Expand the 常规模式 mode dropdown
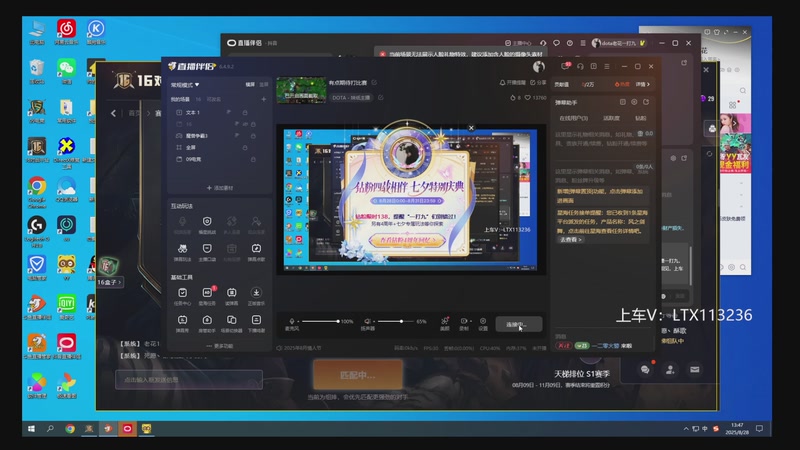 coord(185,85)
